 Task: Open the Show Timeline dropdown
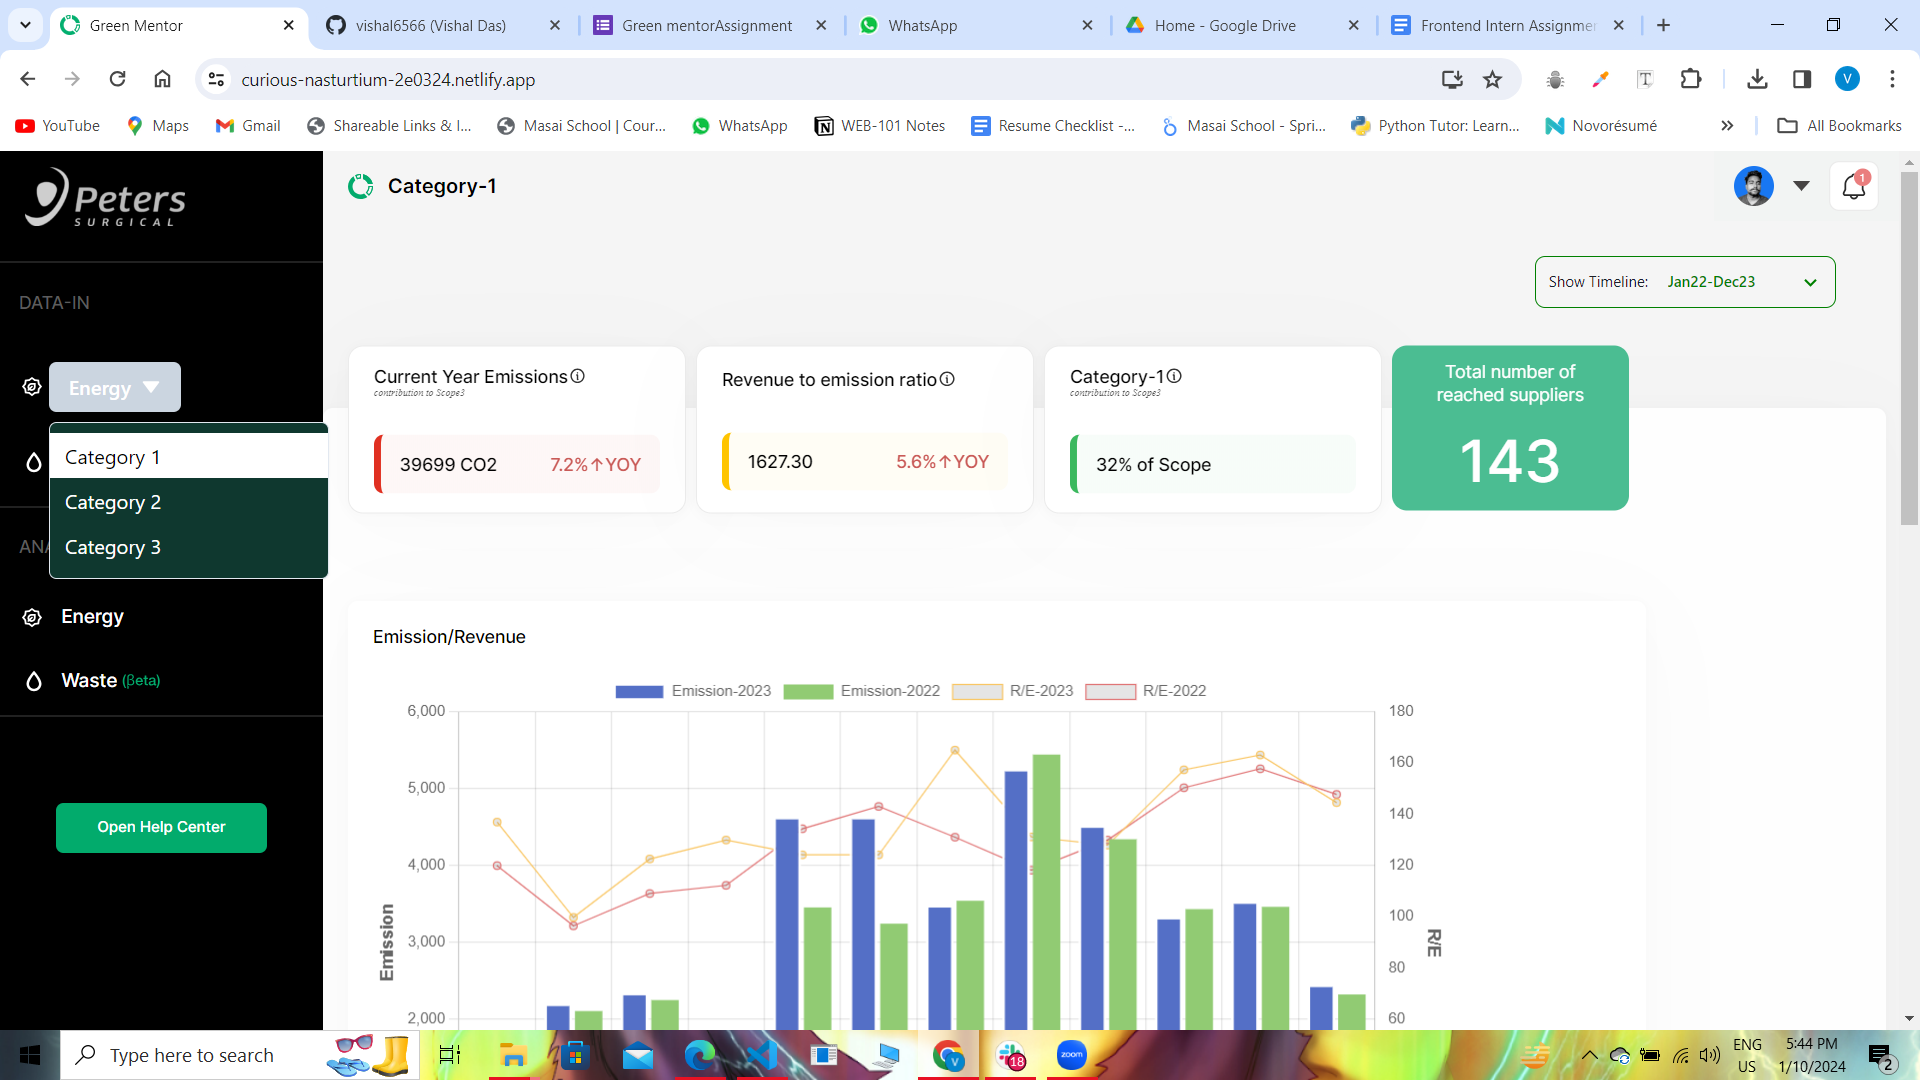click(1684, 282)
